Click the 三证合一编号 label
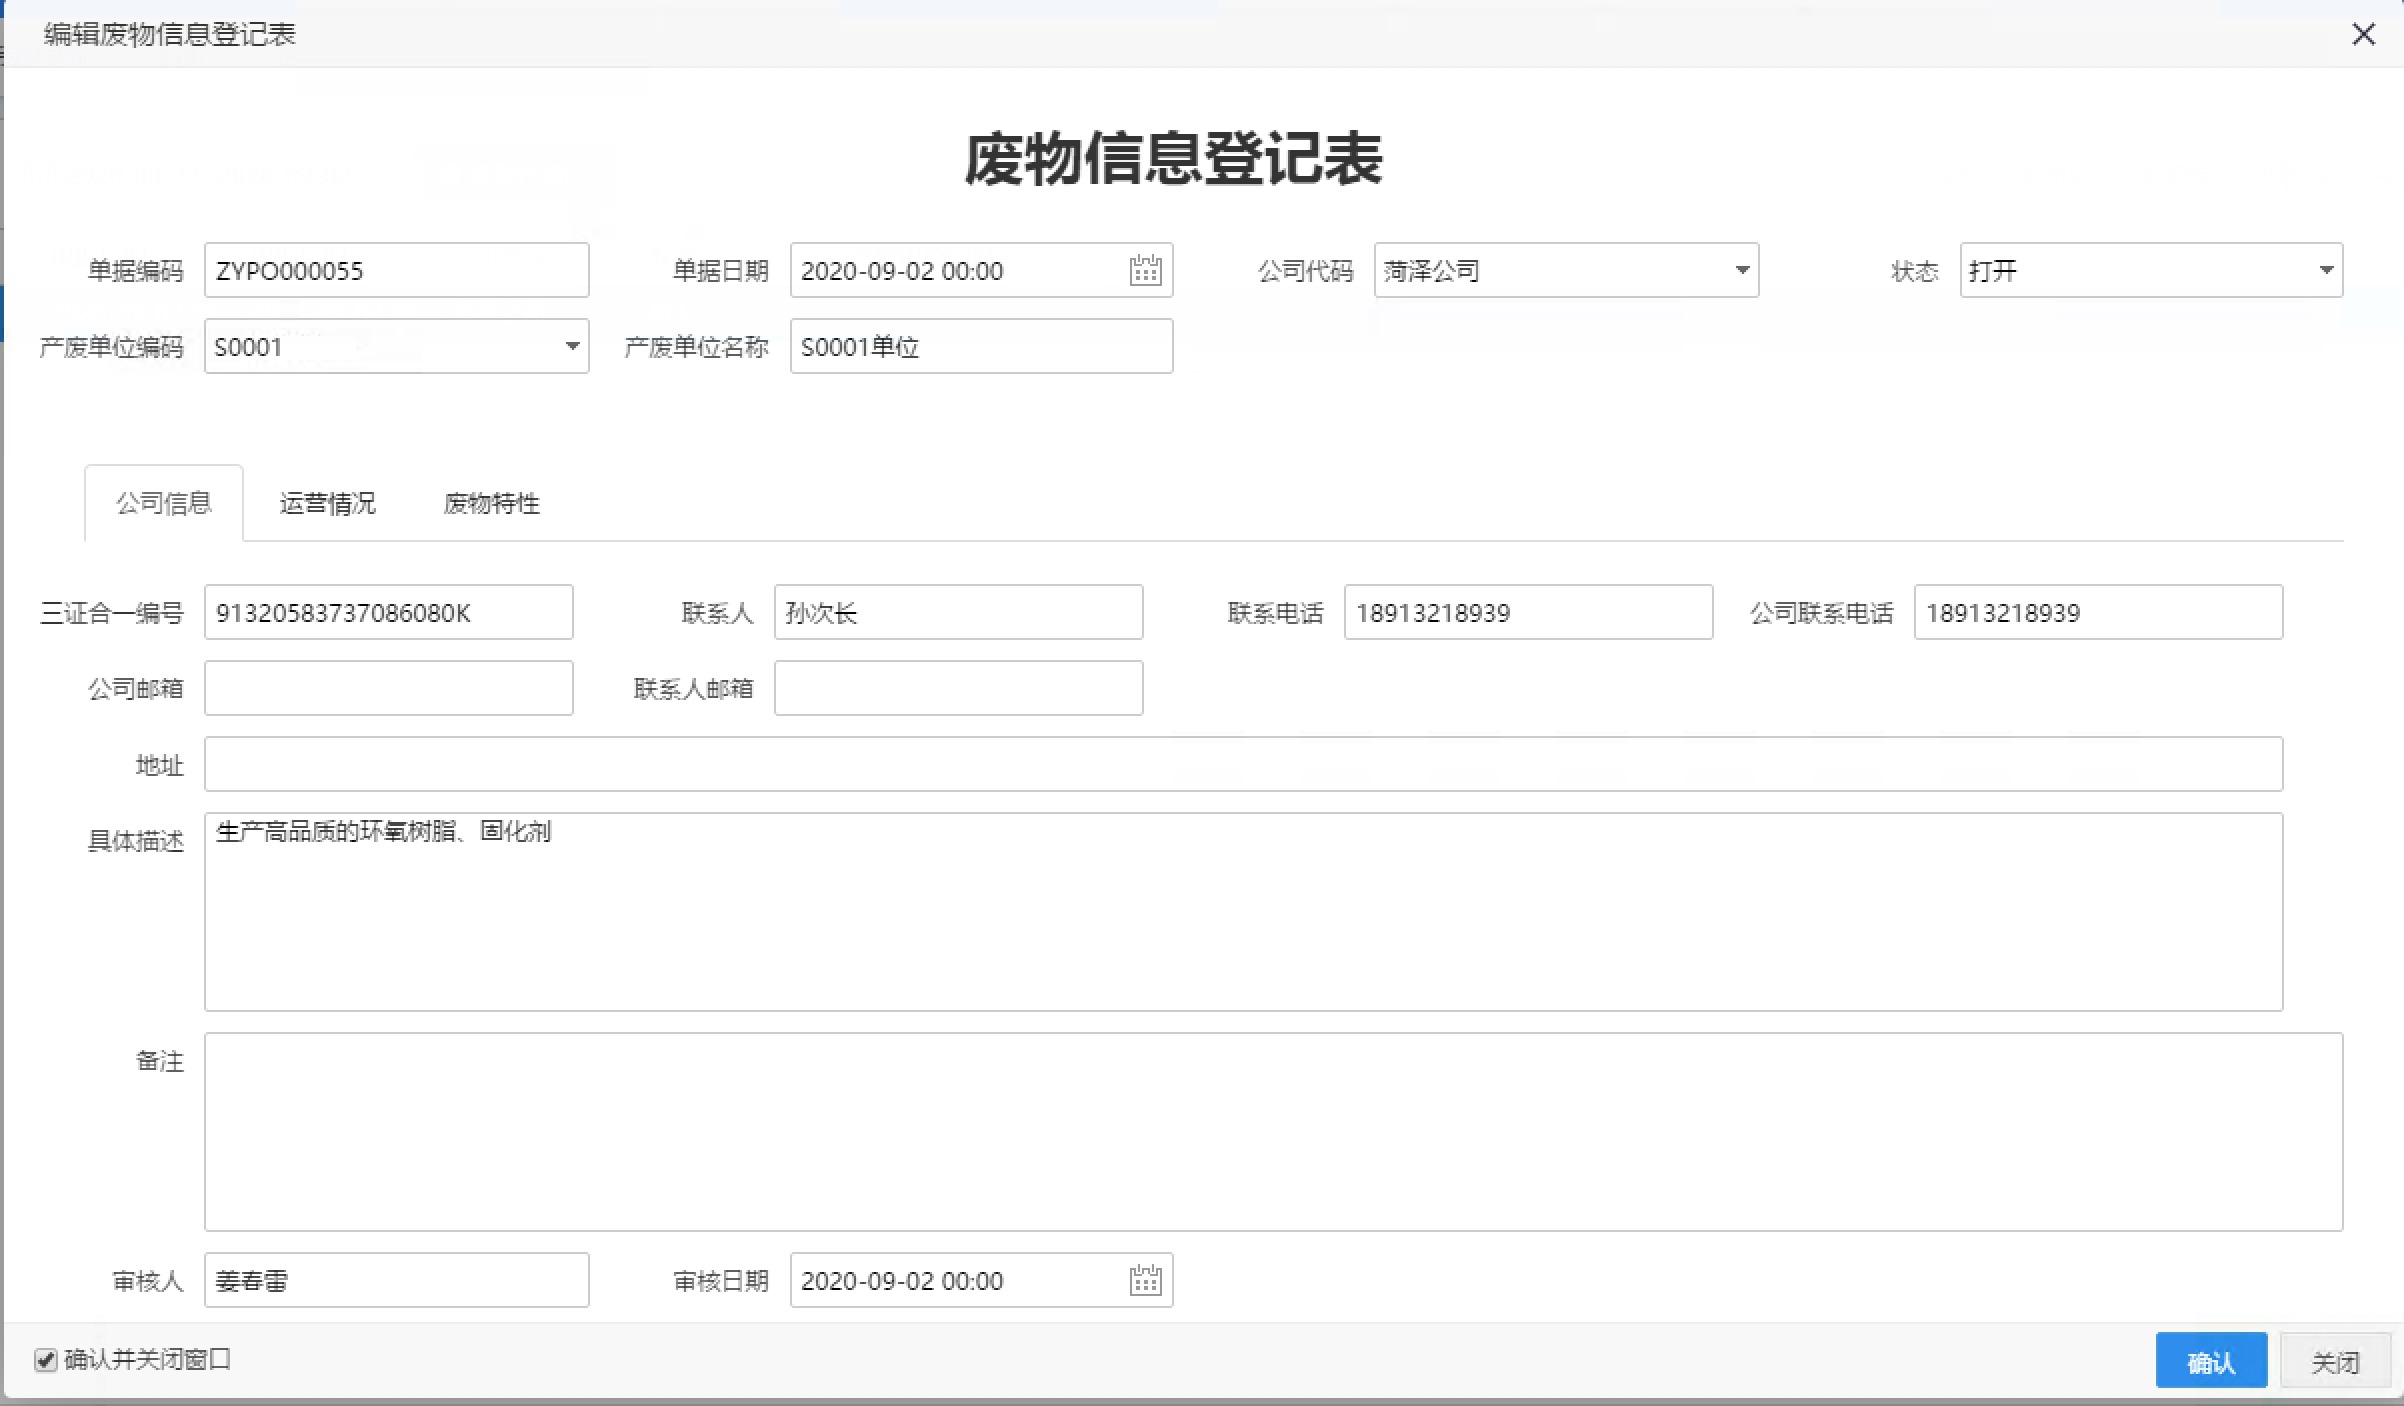This screenshot has width=2404, height=1406. (112, 613)
